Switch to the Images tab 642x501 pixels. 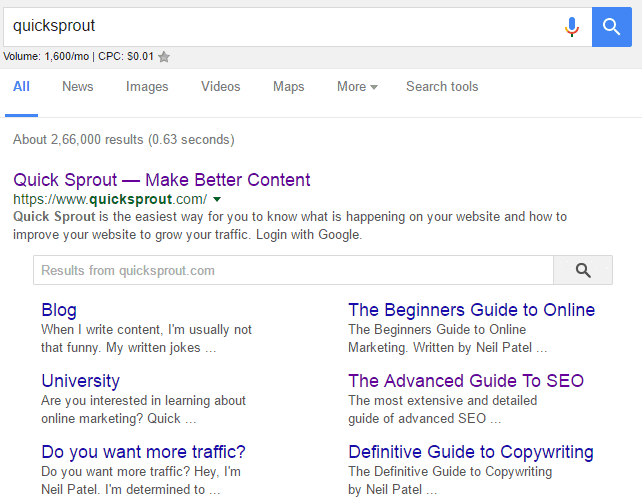tap(147, 87)
